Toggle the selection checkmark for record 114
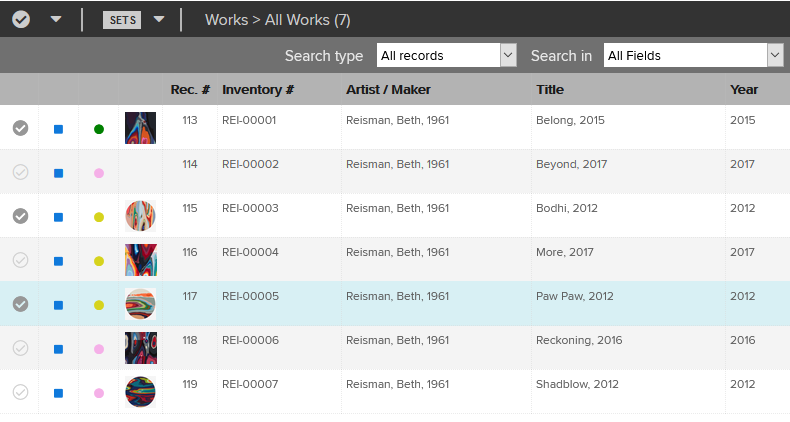Screen dimensions: 790x422 click(x=20, y=172)
